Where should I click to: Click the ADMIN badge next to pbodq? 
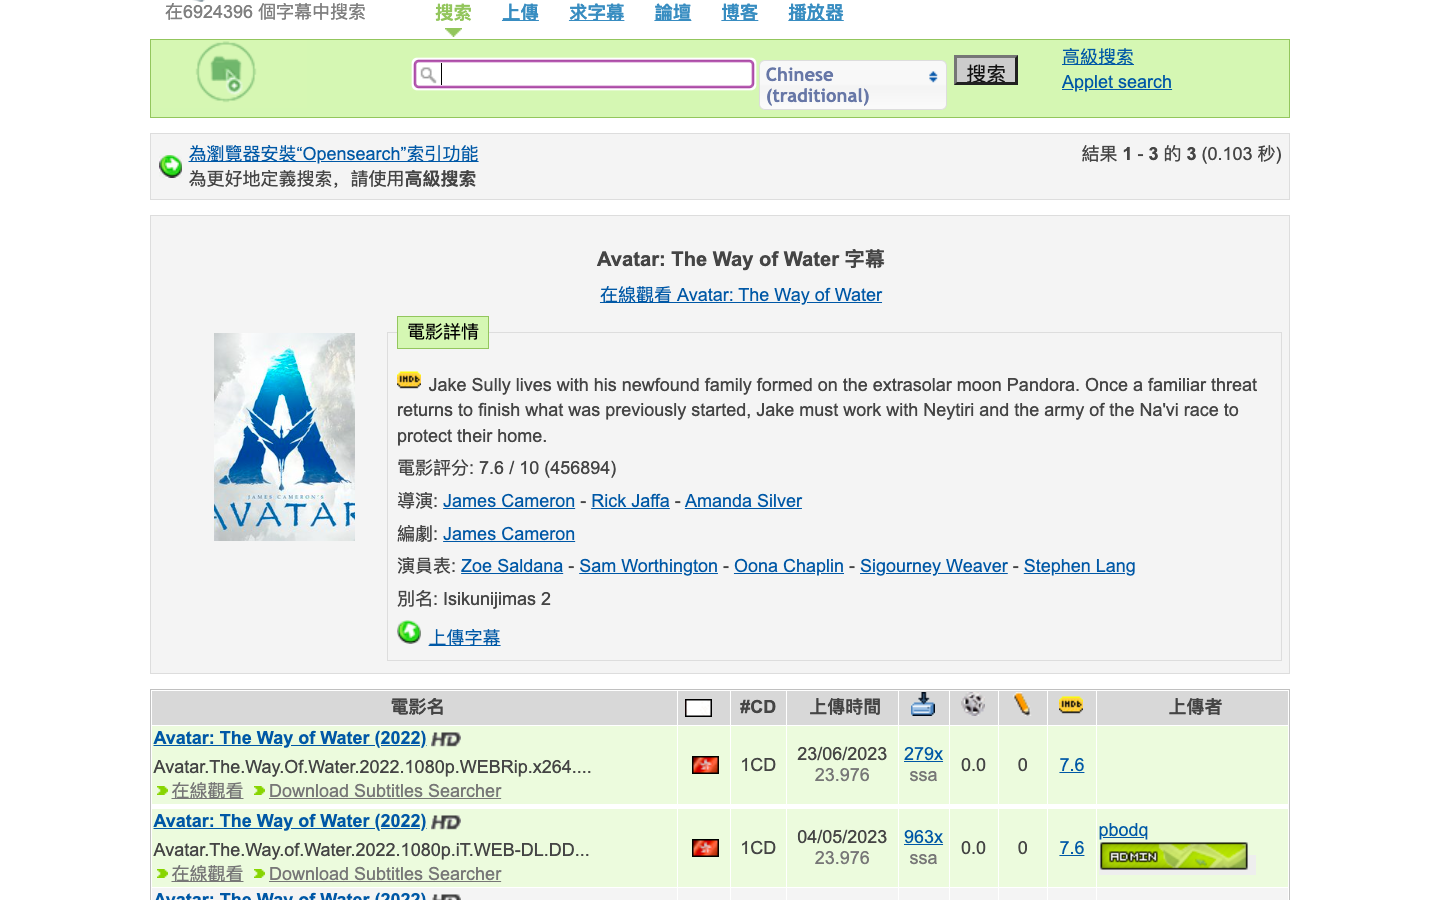point(1174,856)
